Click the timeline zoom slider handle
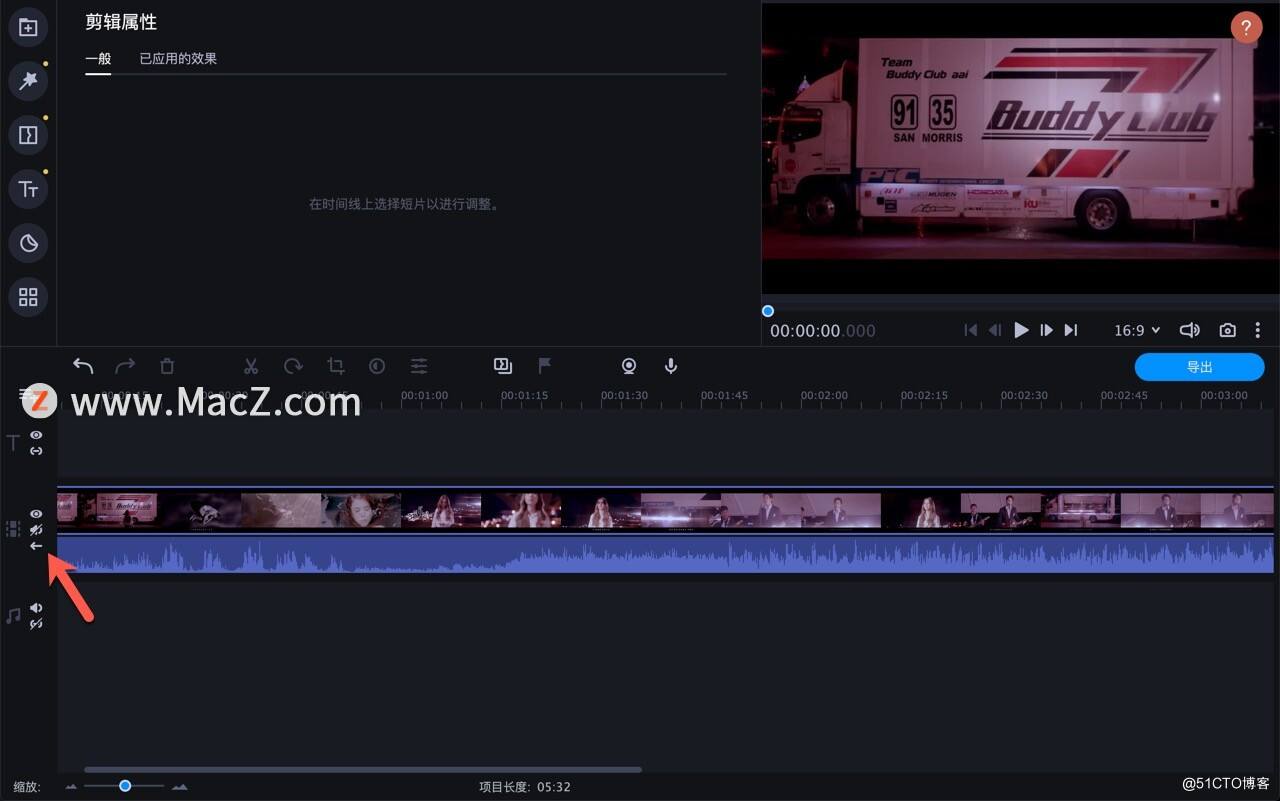1280x801 pixels. pos(125,786)
